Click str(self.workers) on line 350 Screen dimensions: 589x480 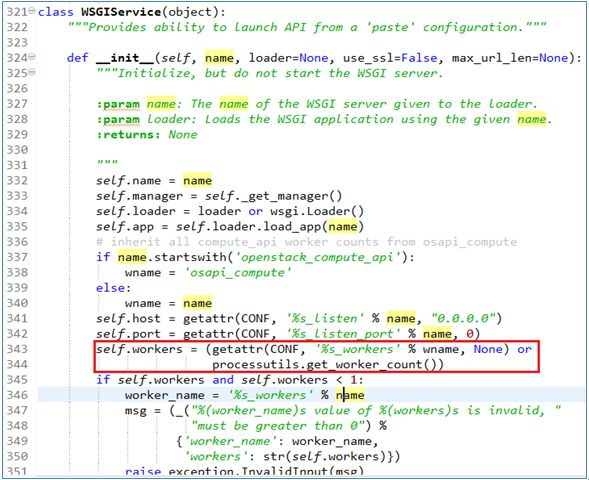325,456
